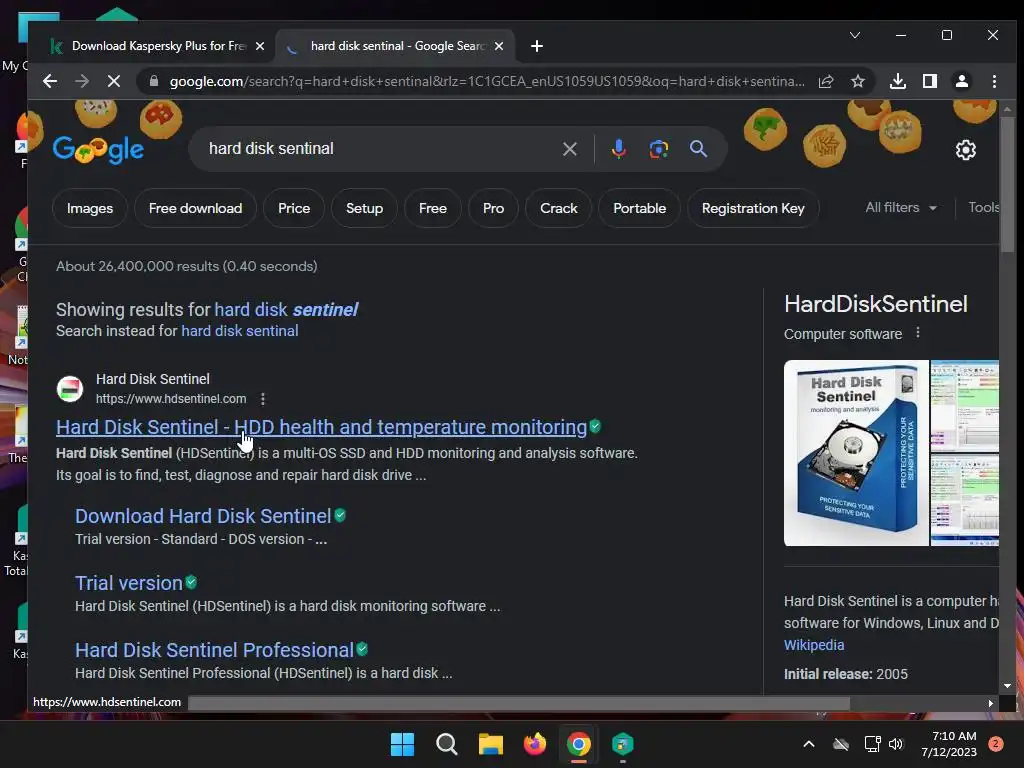Select the Crack filter chip
This screenshot has height=768, width=1024.
pos(558,208)
